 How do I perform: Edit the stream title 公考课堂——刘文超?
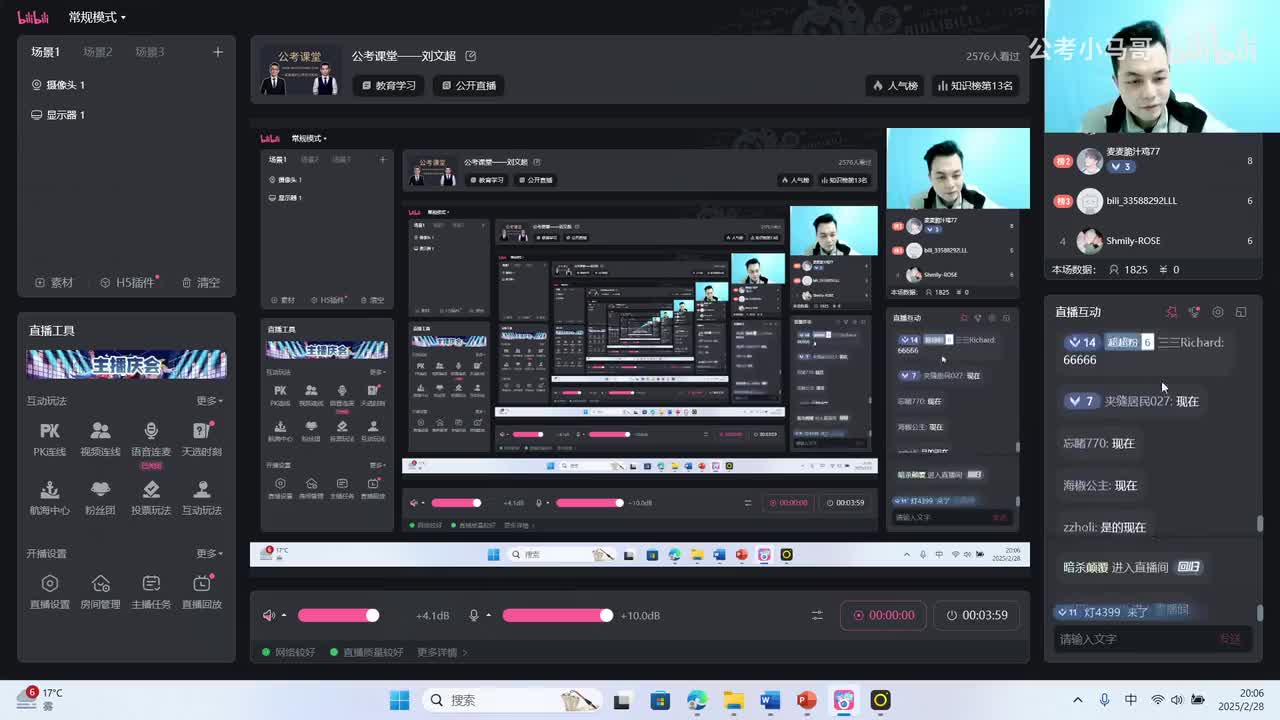[471, 56]
